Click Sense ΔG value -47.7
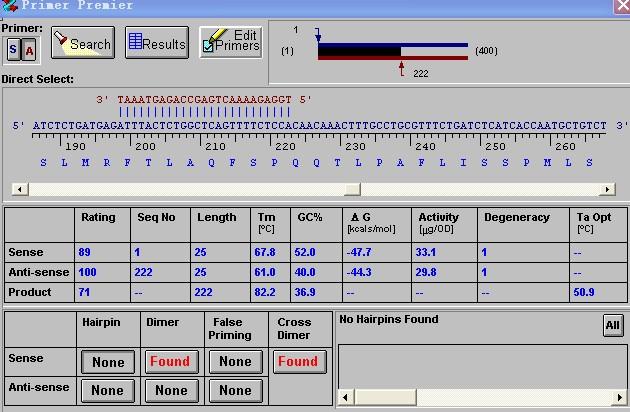 (x=359, y=252)
